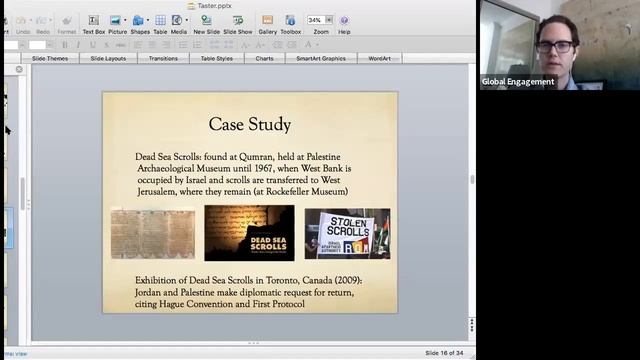The width and height of the screenshot is (640, 360).
Task: Click the Taster.pptx document title icon
Action: 191,6
